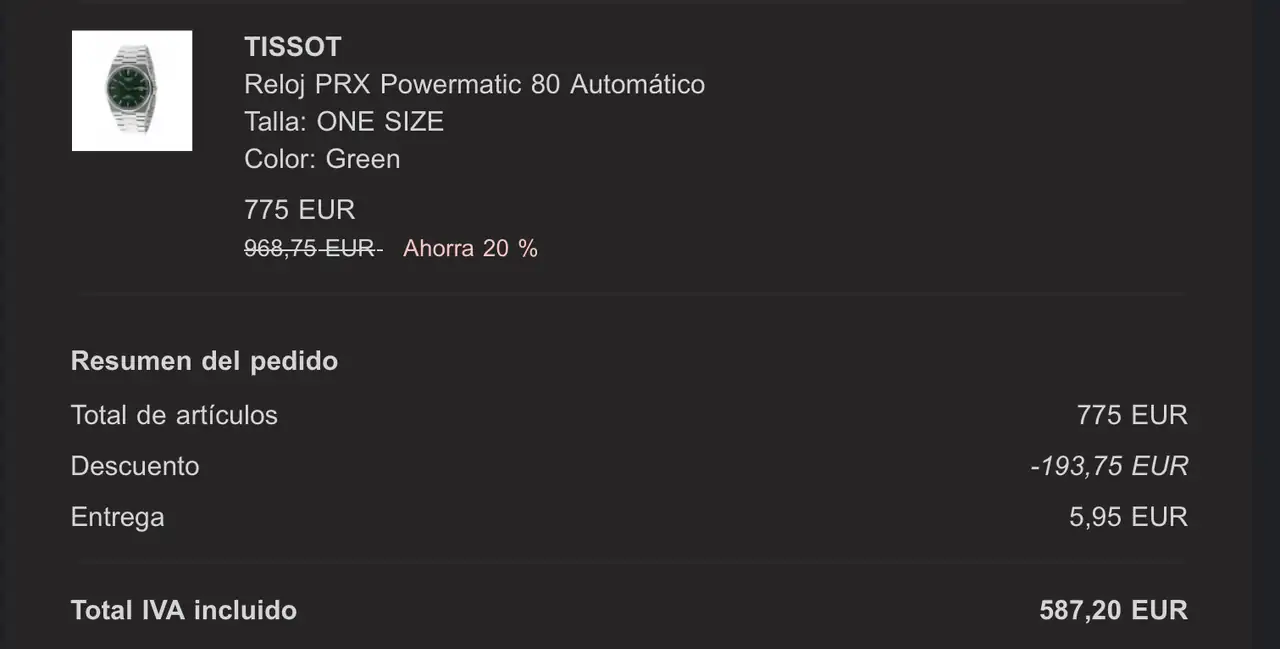The width and height of the screenshot is (1280, 649).
Task: Click the Resumen del pedido heading
Action: (204, 361)
